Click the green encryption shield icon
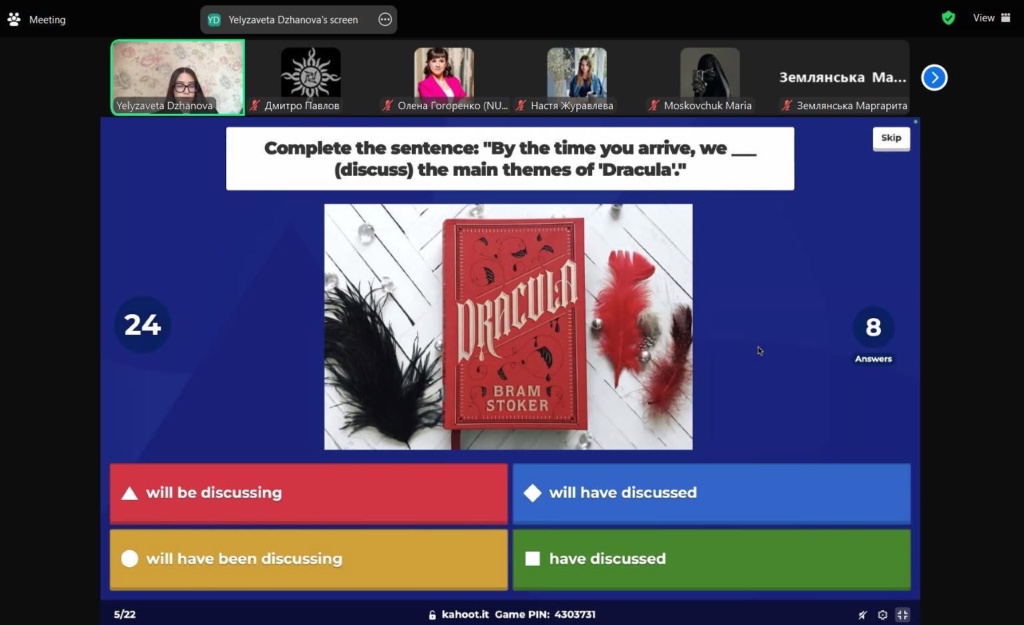1024x625 pixels. [x=948, y=18]
